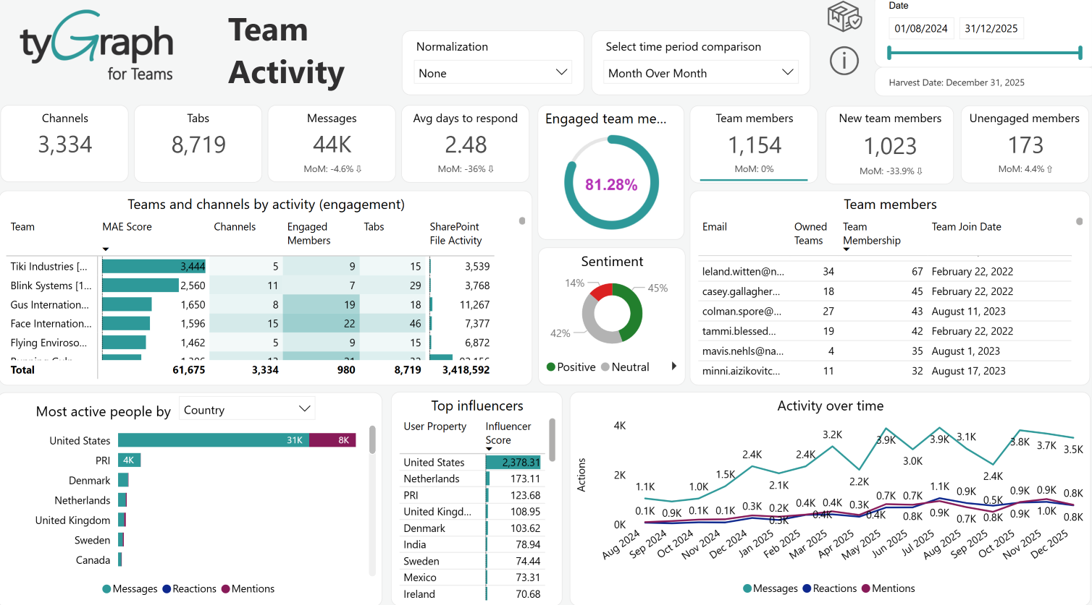Click the Owned Teams column header
Image resolution: width=1092 pixels, height=605 pixels.
810,233
